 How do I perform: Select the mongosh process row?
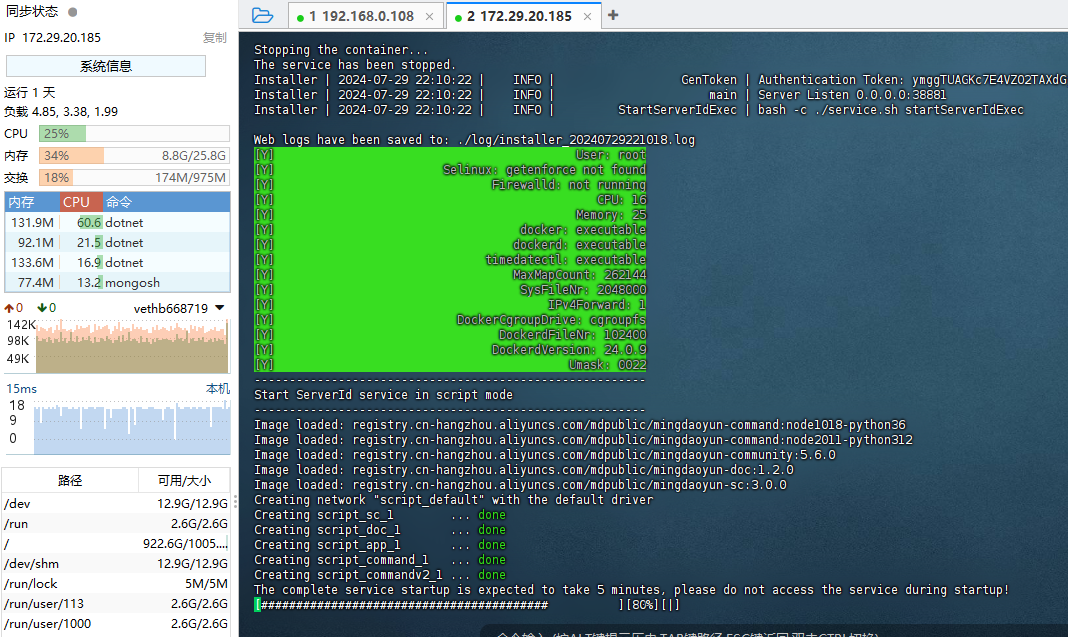pos(116,282)
